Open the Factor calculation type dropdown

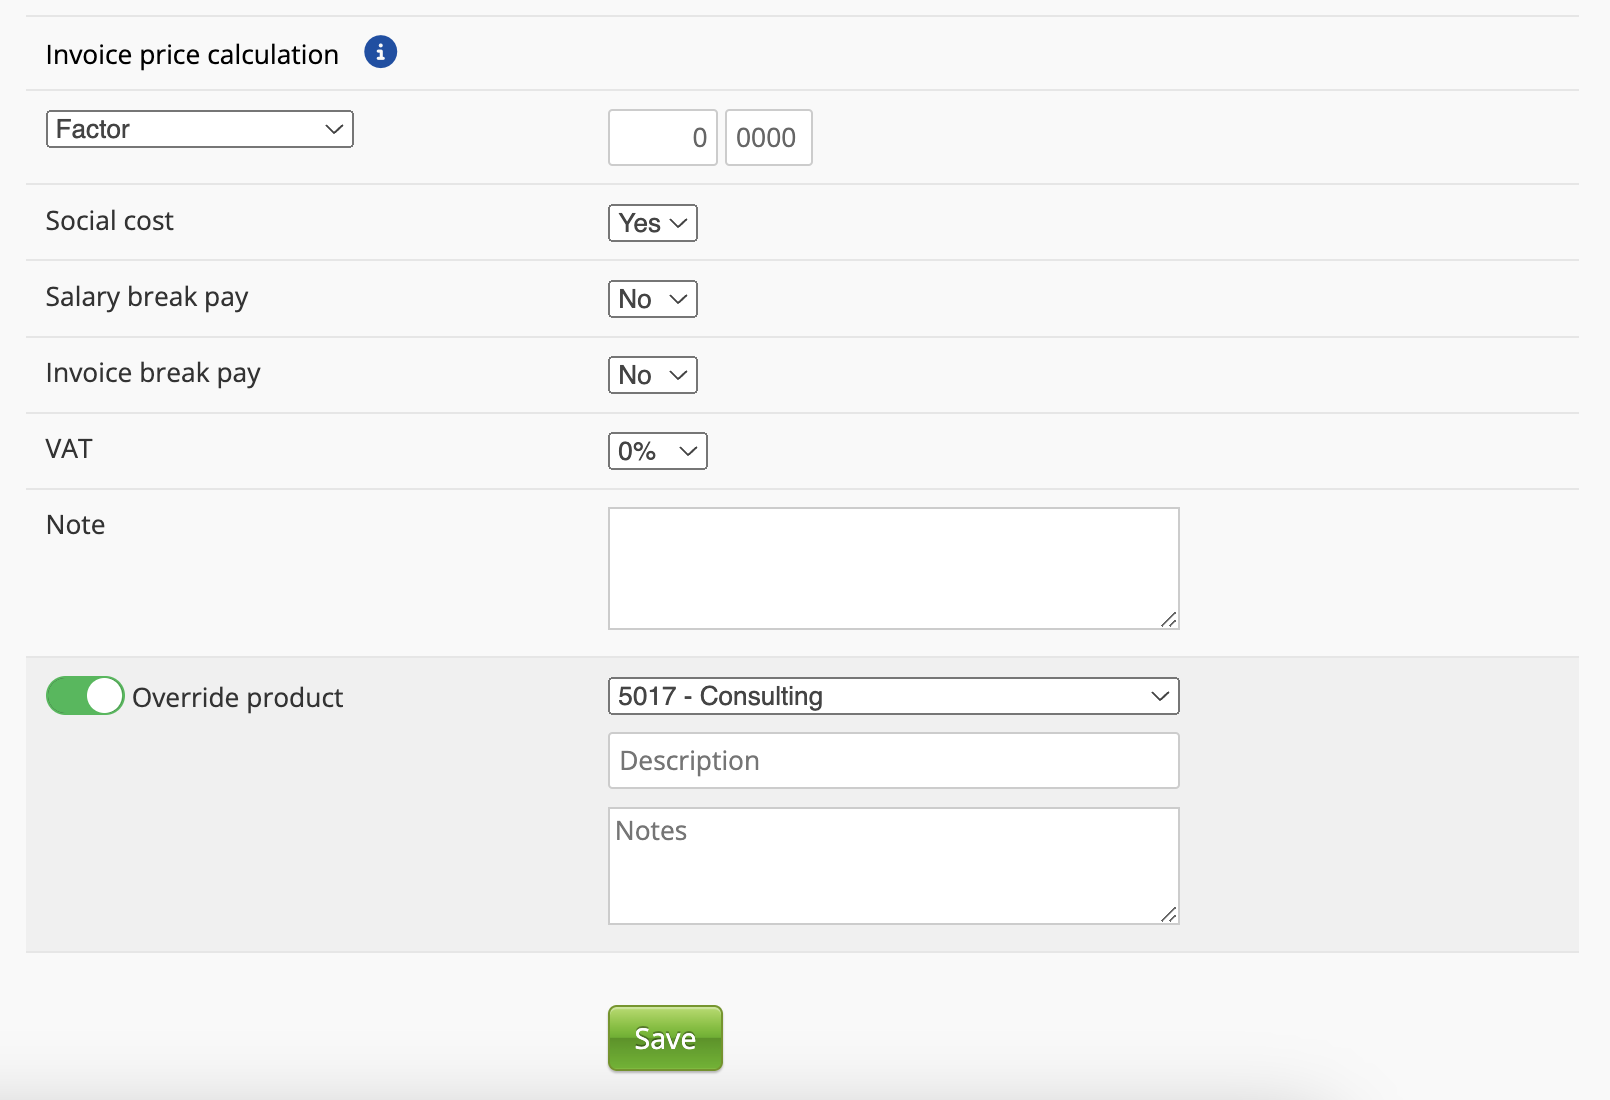[x=200, y=129]
